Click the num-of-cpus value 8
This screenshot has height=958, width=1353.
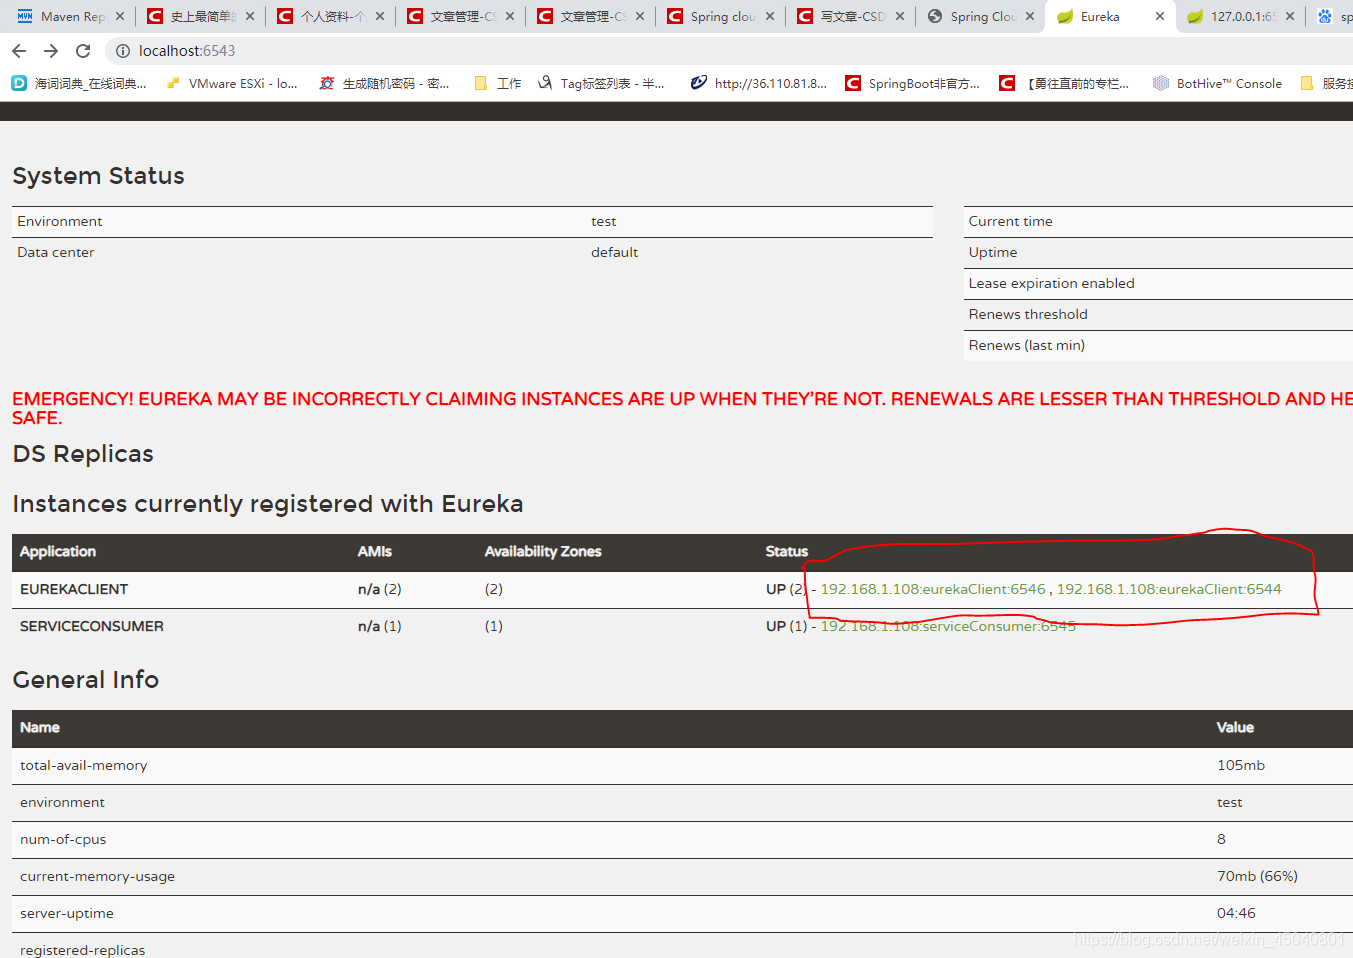coord(1221,839)
